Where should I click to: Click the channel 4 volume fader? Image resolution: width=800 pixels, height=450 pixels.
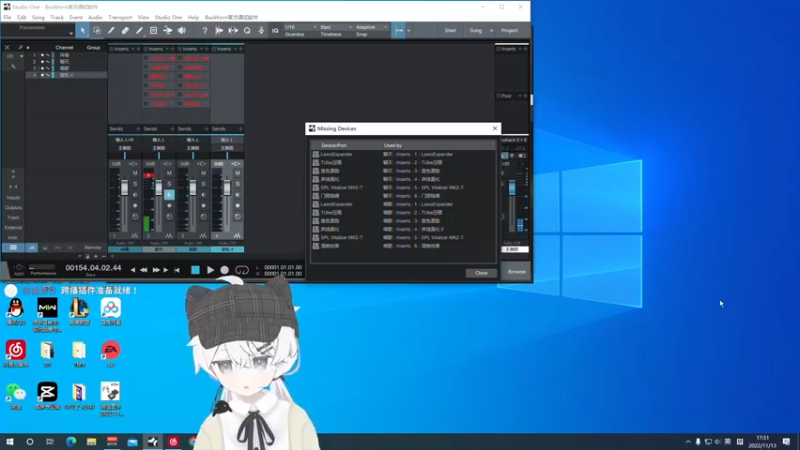point(227,187)
